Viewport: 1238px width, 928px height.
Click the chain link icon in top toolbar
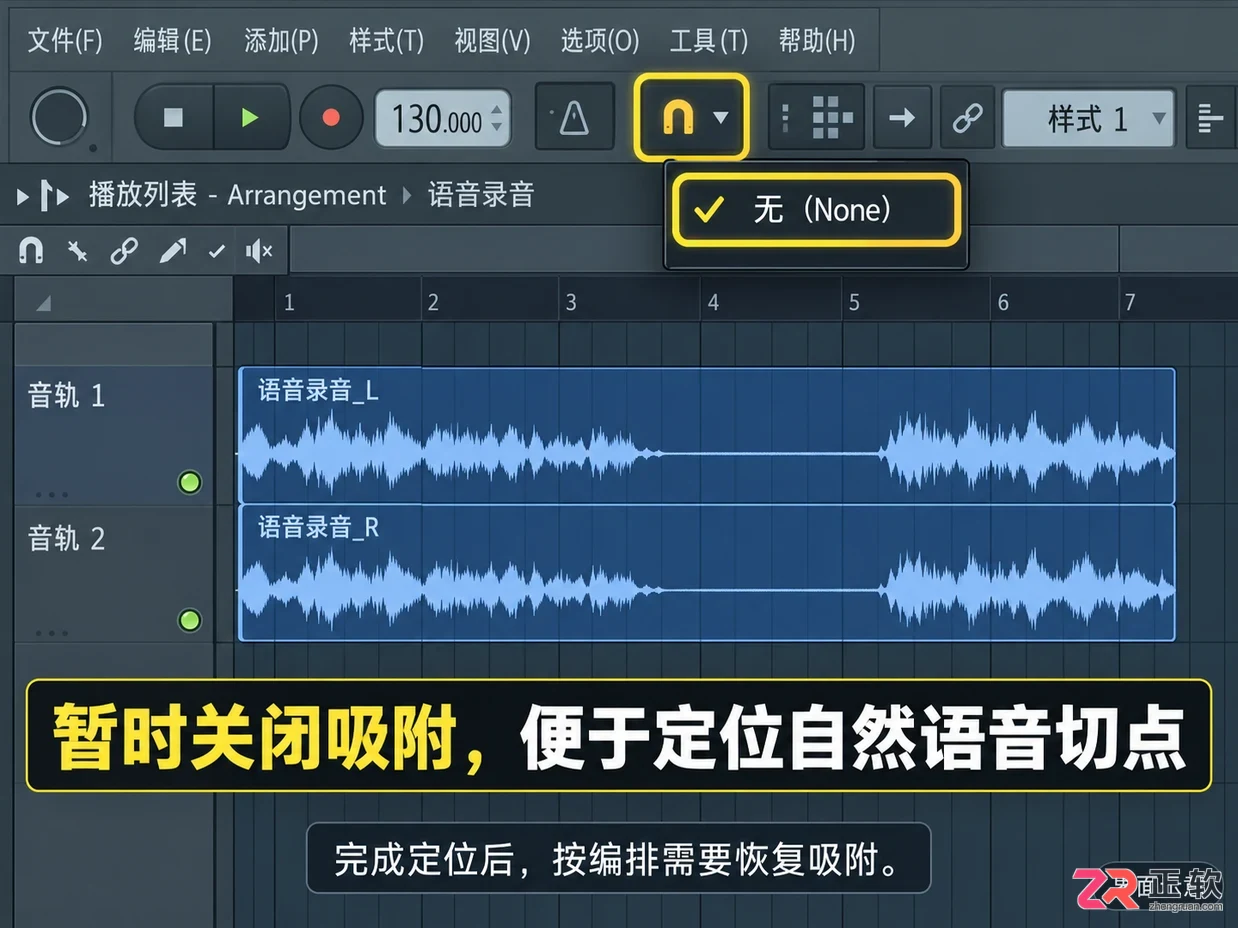click(x=966, y=118)
